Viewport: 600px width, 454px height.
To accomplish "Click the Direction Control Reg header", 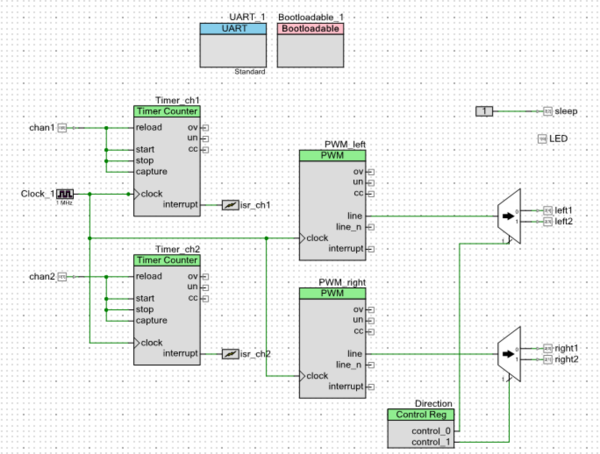I will coord(421,415).
